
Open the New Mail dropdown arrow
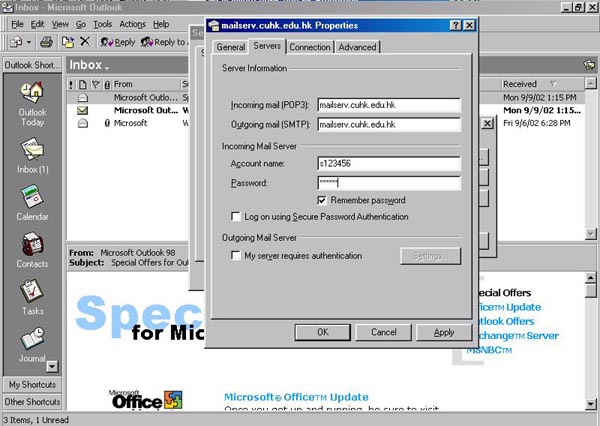(x=28, y=42)
